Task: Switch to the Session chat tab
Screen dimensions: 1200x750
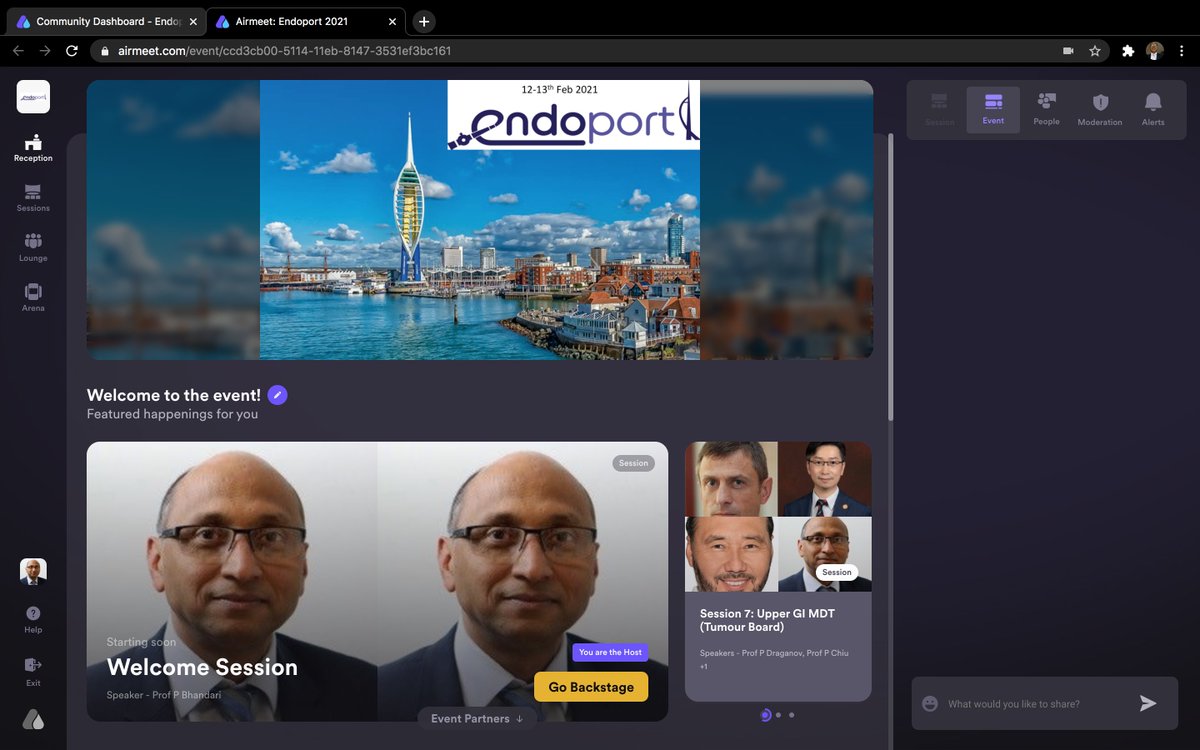Action: pyautogui.click(x=939, y=109)
